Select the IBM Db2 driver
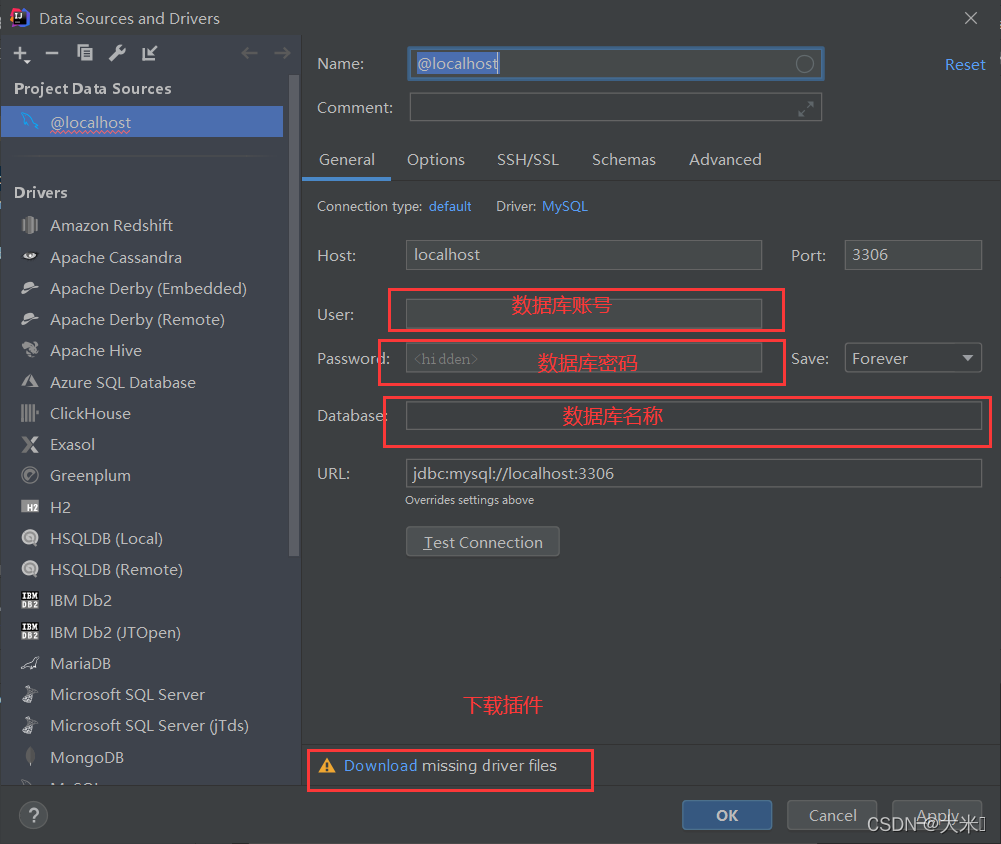The image size is (1001, 844). (80, 601)
